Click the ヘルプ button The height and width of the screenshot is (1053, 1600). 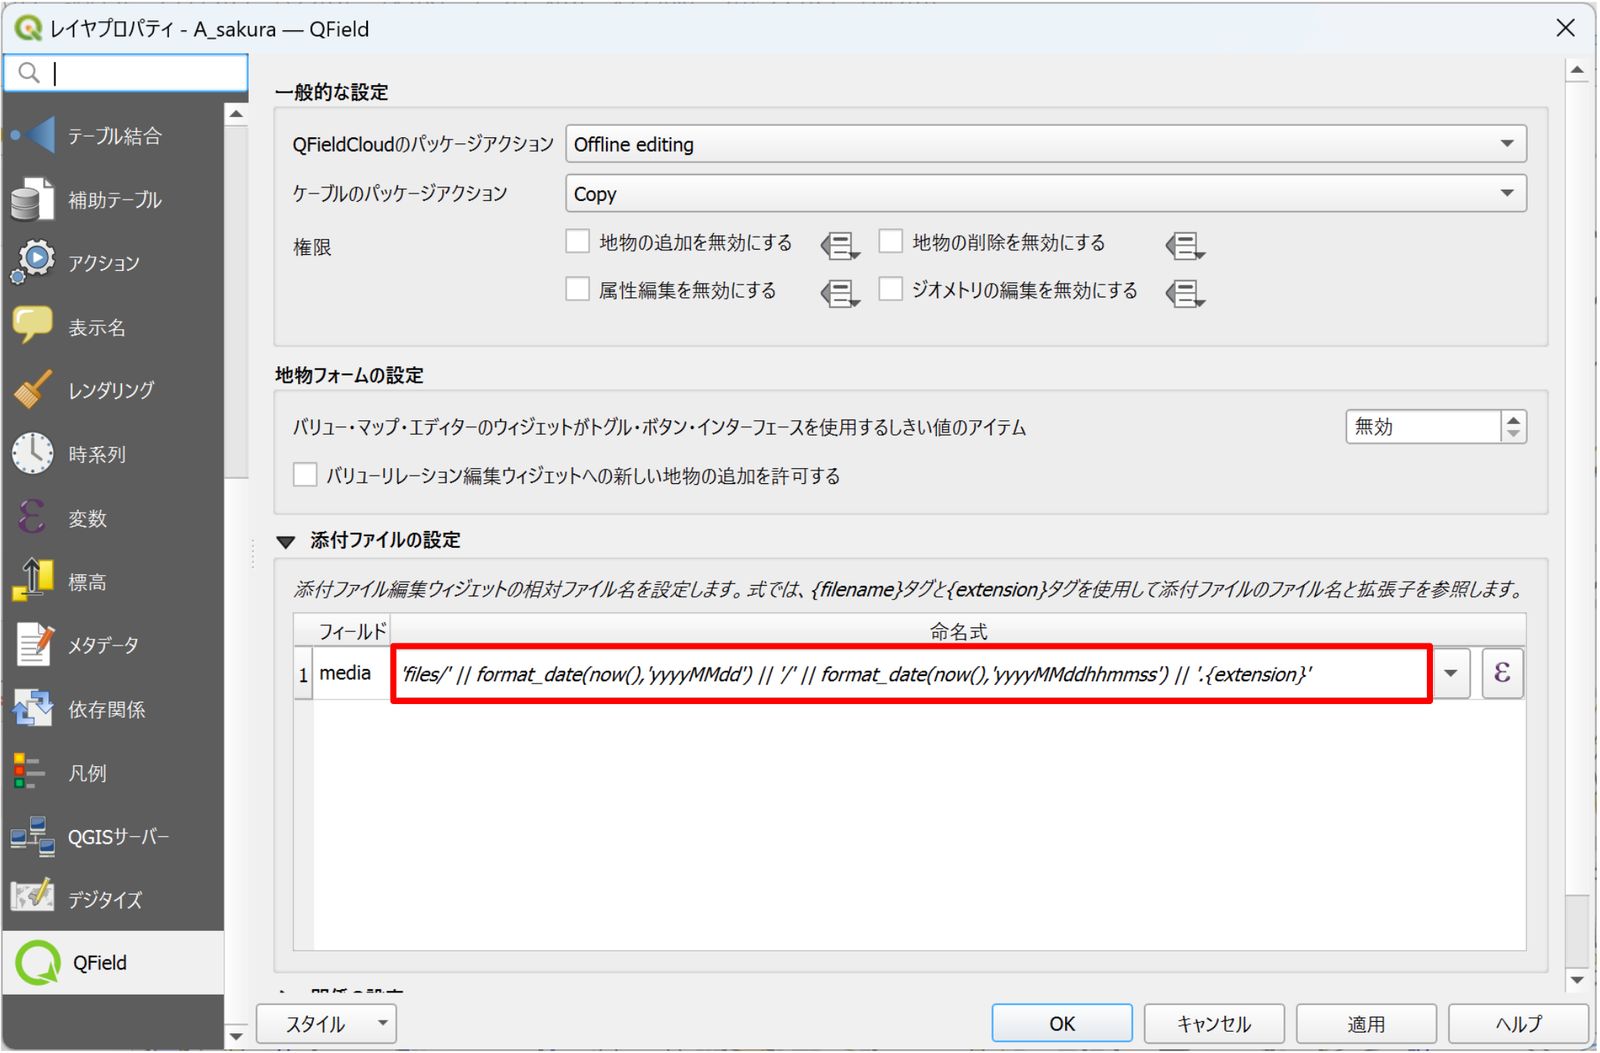[x=1518, y=1023]
